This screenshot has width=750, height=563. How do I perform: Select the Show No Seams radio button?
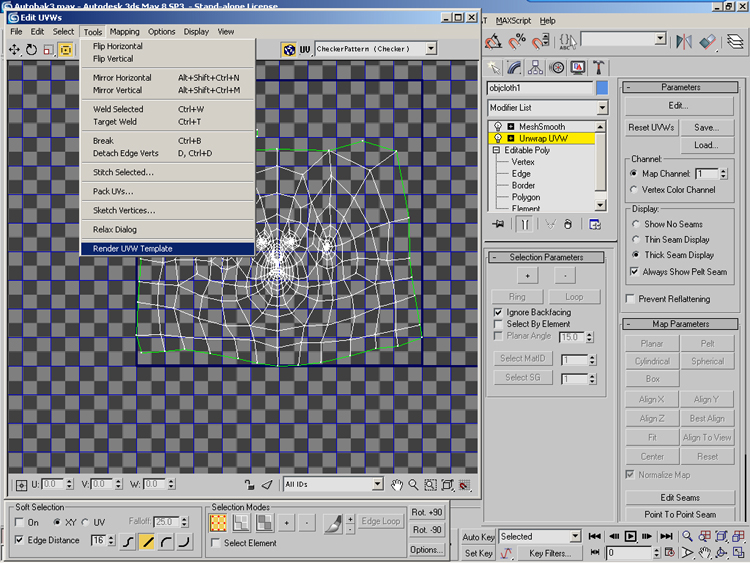pyautogui.click(x=634, y=224)
